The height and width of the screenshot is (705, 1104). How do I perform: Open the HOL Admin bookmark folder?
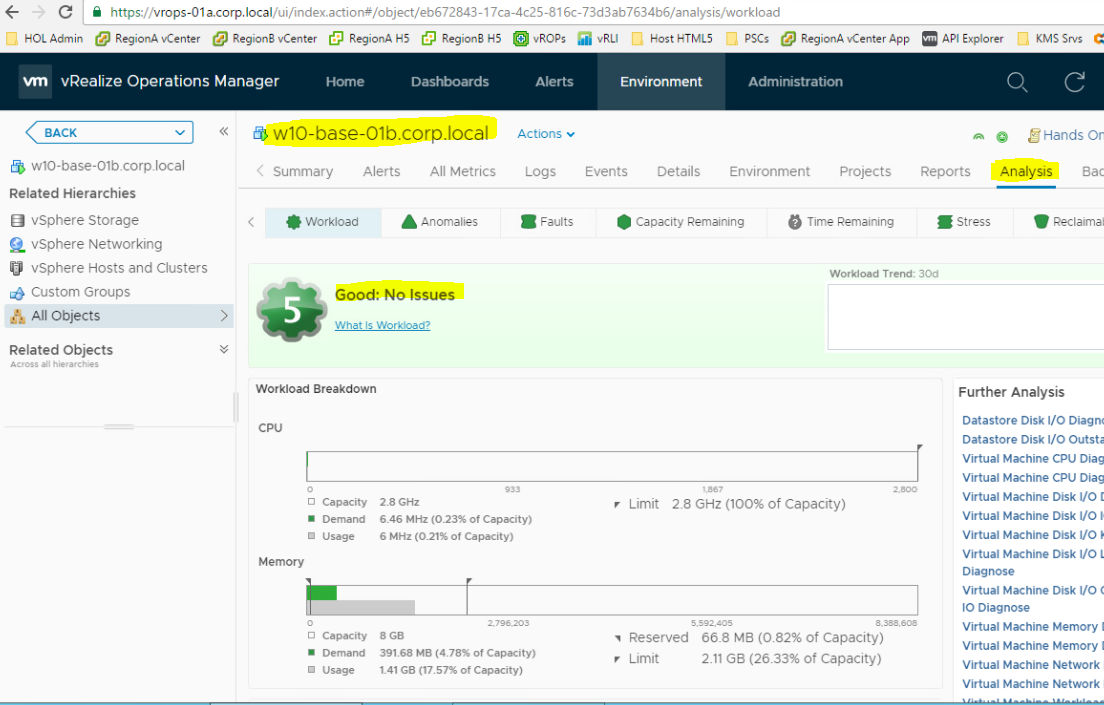click(x=44, y=39)
